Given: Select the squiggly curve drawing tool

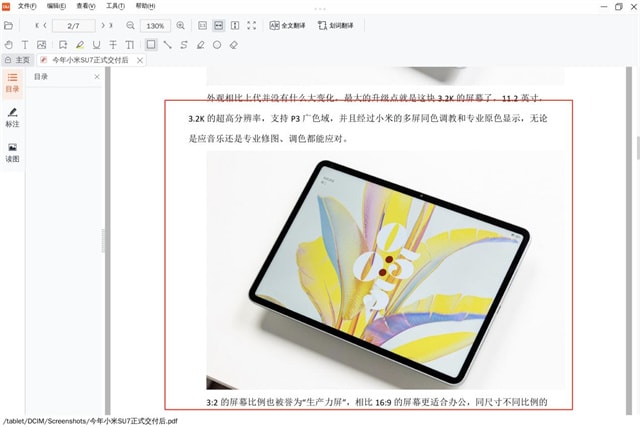Looking at the screenshot, I should click(x=184, y=45).
